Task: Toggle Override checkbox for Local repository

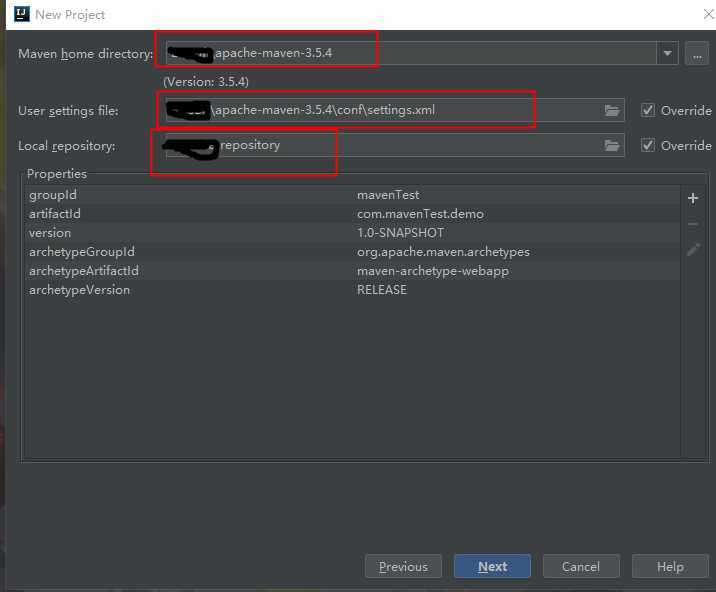Action: click(648, 145)
